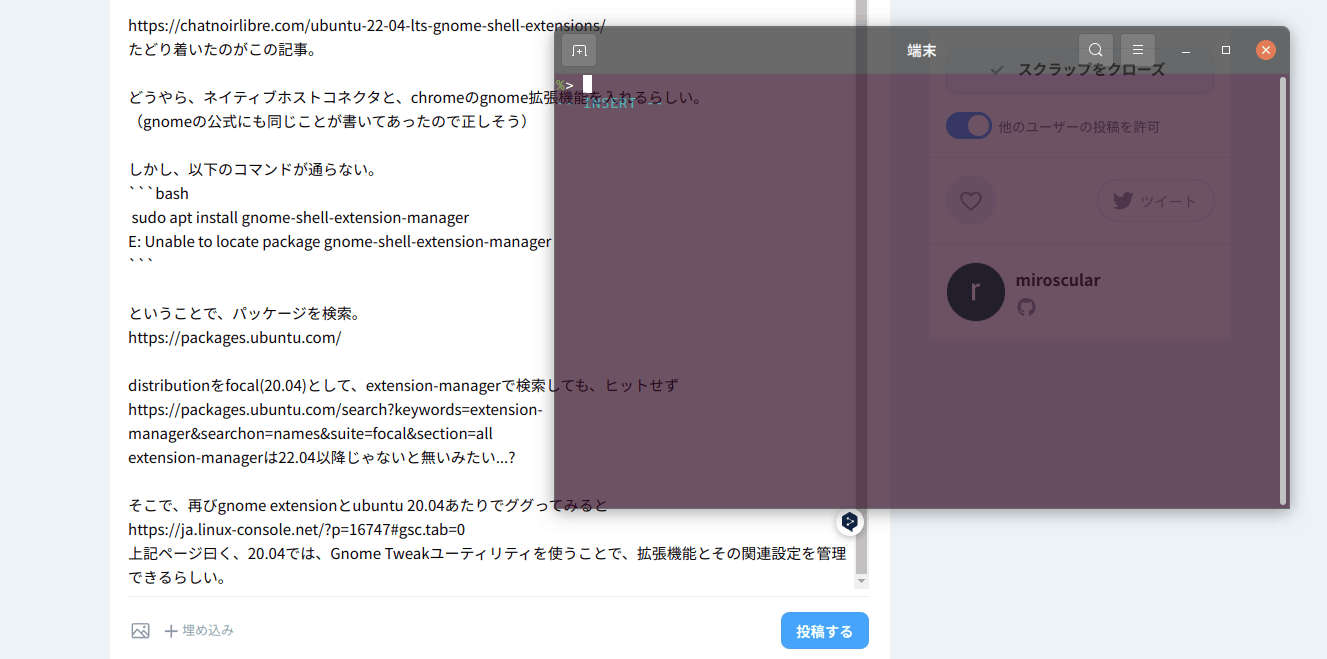The height and width of the screenshot is (659, 1327).
Task: Click 'E: Unable to locate package' line
Action: [340, 241]
